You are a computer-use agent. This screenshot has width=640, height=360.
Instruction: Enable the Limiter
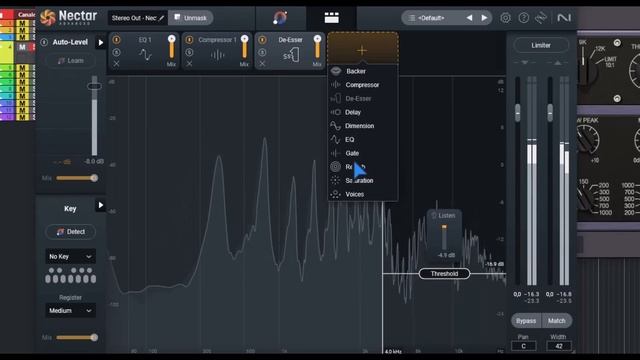[x=541, y=45]
